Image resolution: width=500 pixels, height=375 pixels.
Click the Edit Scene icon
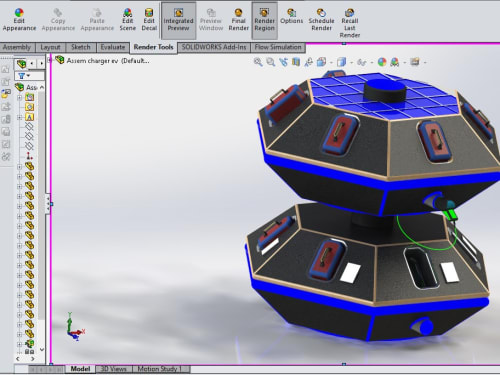[128, 20]
